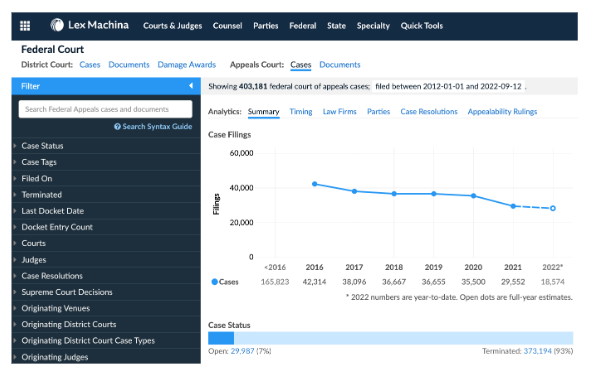This screenshot has height=367, width=606.
Task: Open Damage Awards link
Action: [x=187, y=65]
